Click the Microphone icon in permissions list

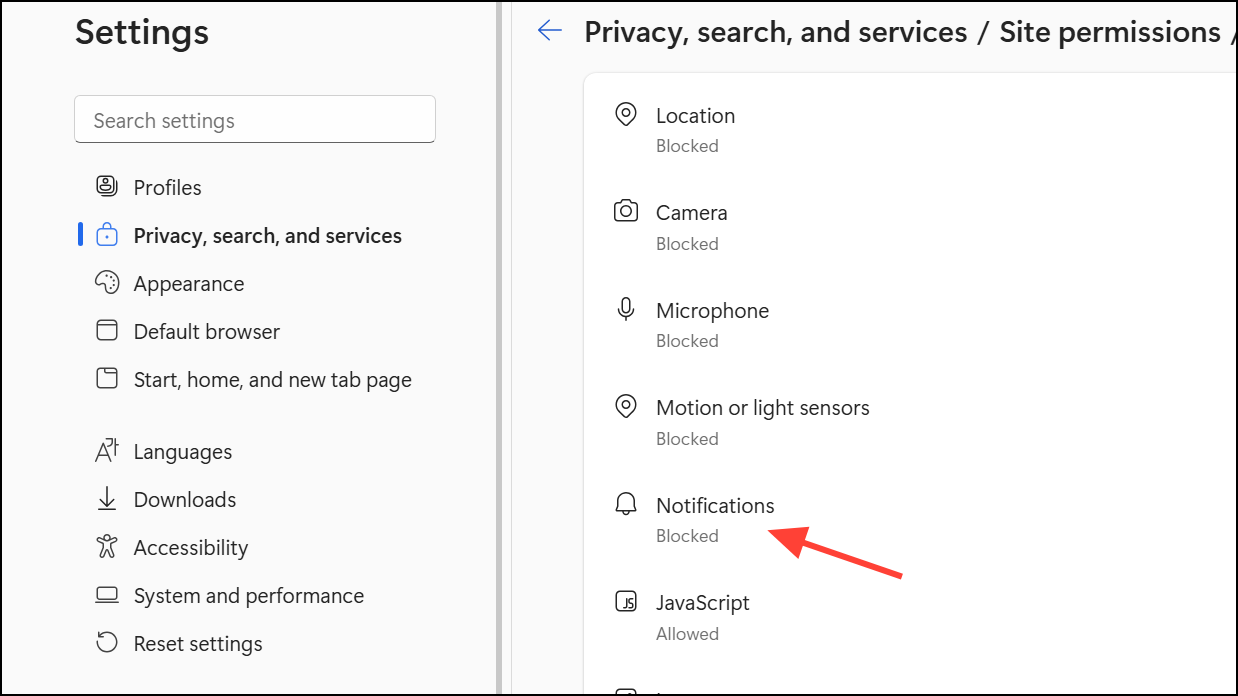(626, 310)
